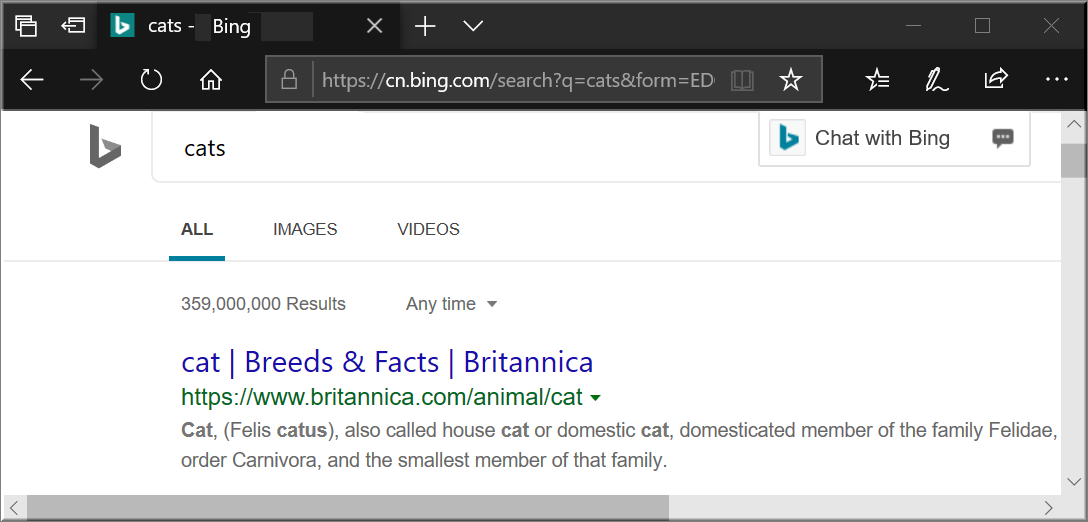Add notes with the pen icon

click(937, 81)
